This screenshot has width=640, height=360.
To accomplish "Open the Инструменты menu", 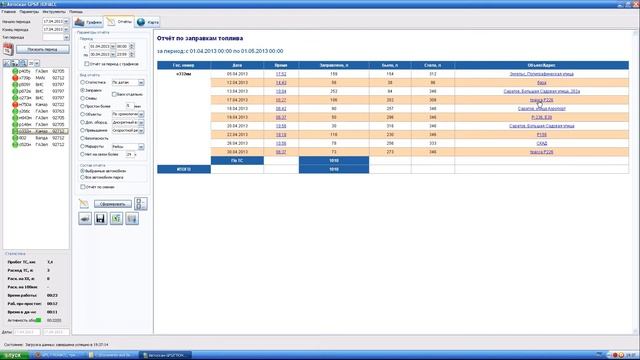I will tap(54, 12).
